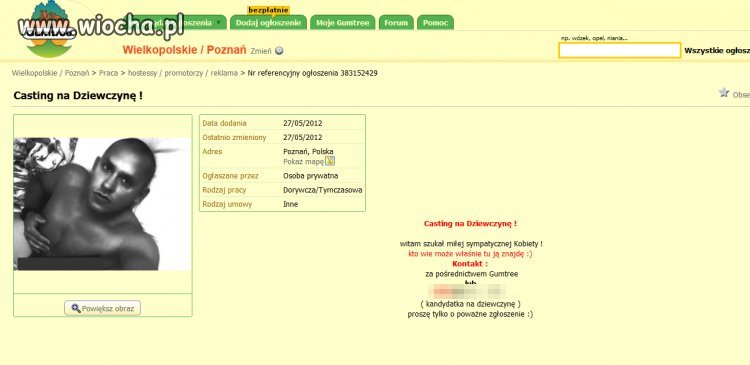Screen dimensions: 750x365
Task: Click the Zmień location link
Action: pos(261,51)
